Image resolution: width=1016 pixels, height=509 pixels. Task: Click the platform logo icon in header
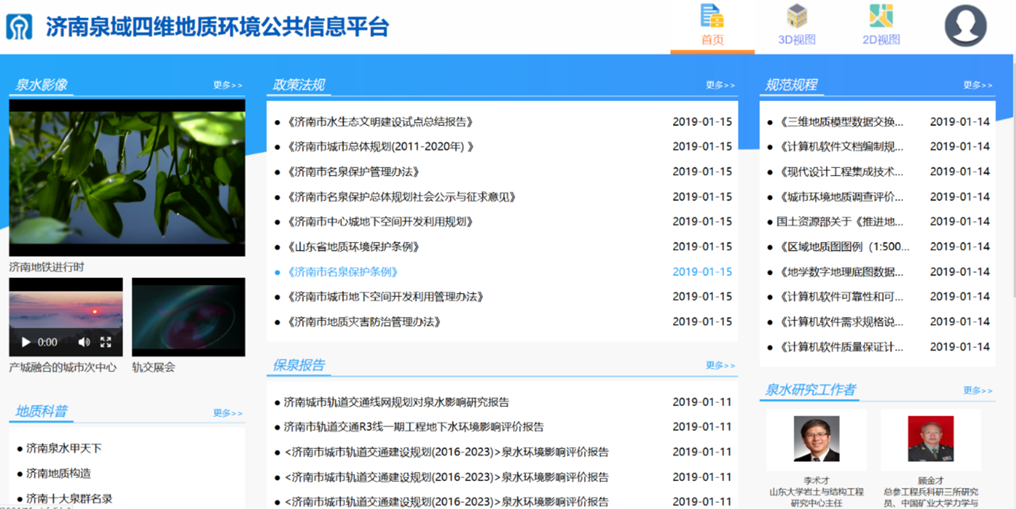pyautogui.click(x=20, y=26)
